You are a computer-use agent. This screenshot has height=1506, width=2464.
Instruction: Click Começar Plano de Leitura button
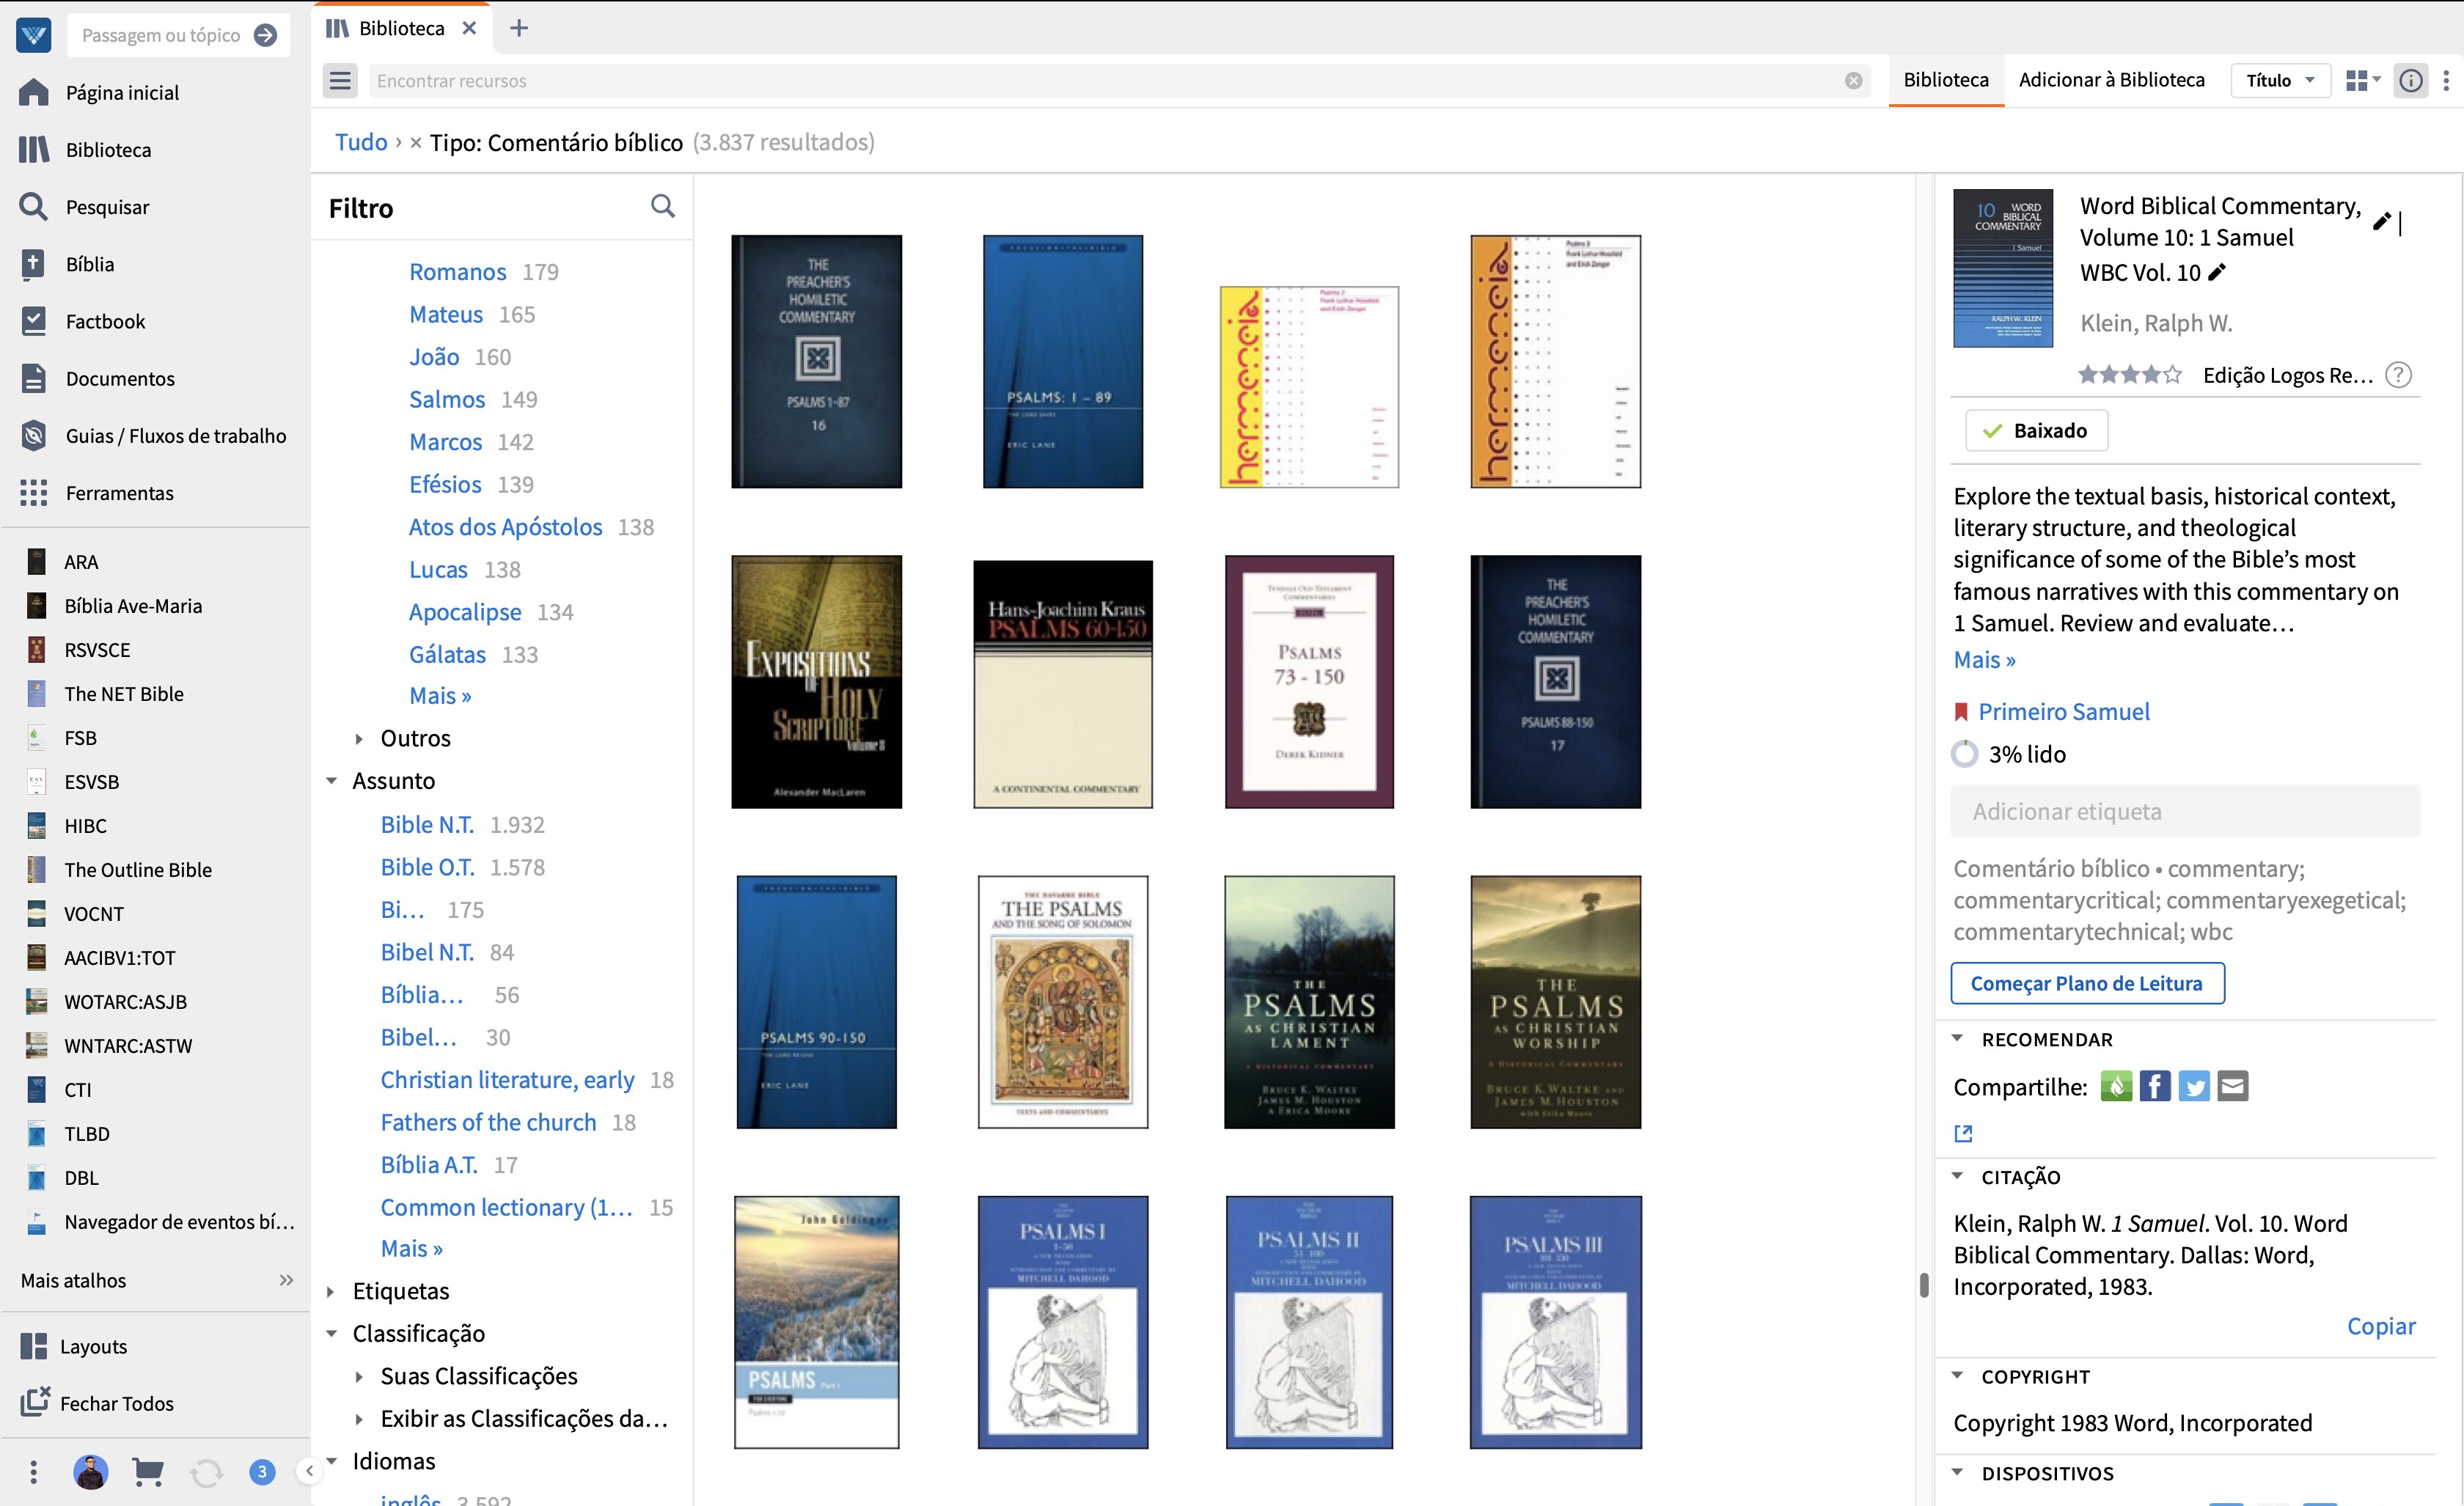(x=2087, y=983)
